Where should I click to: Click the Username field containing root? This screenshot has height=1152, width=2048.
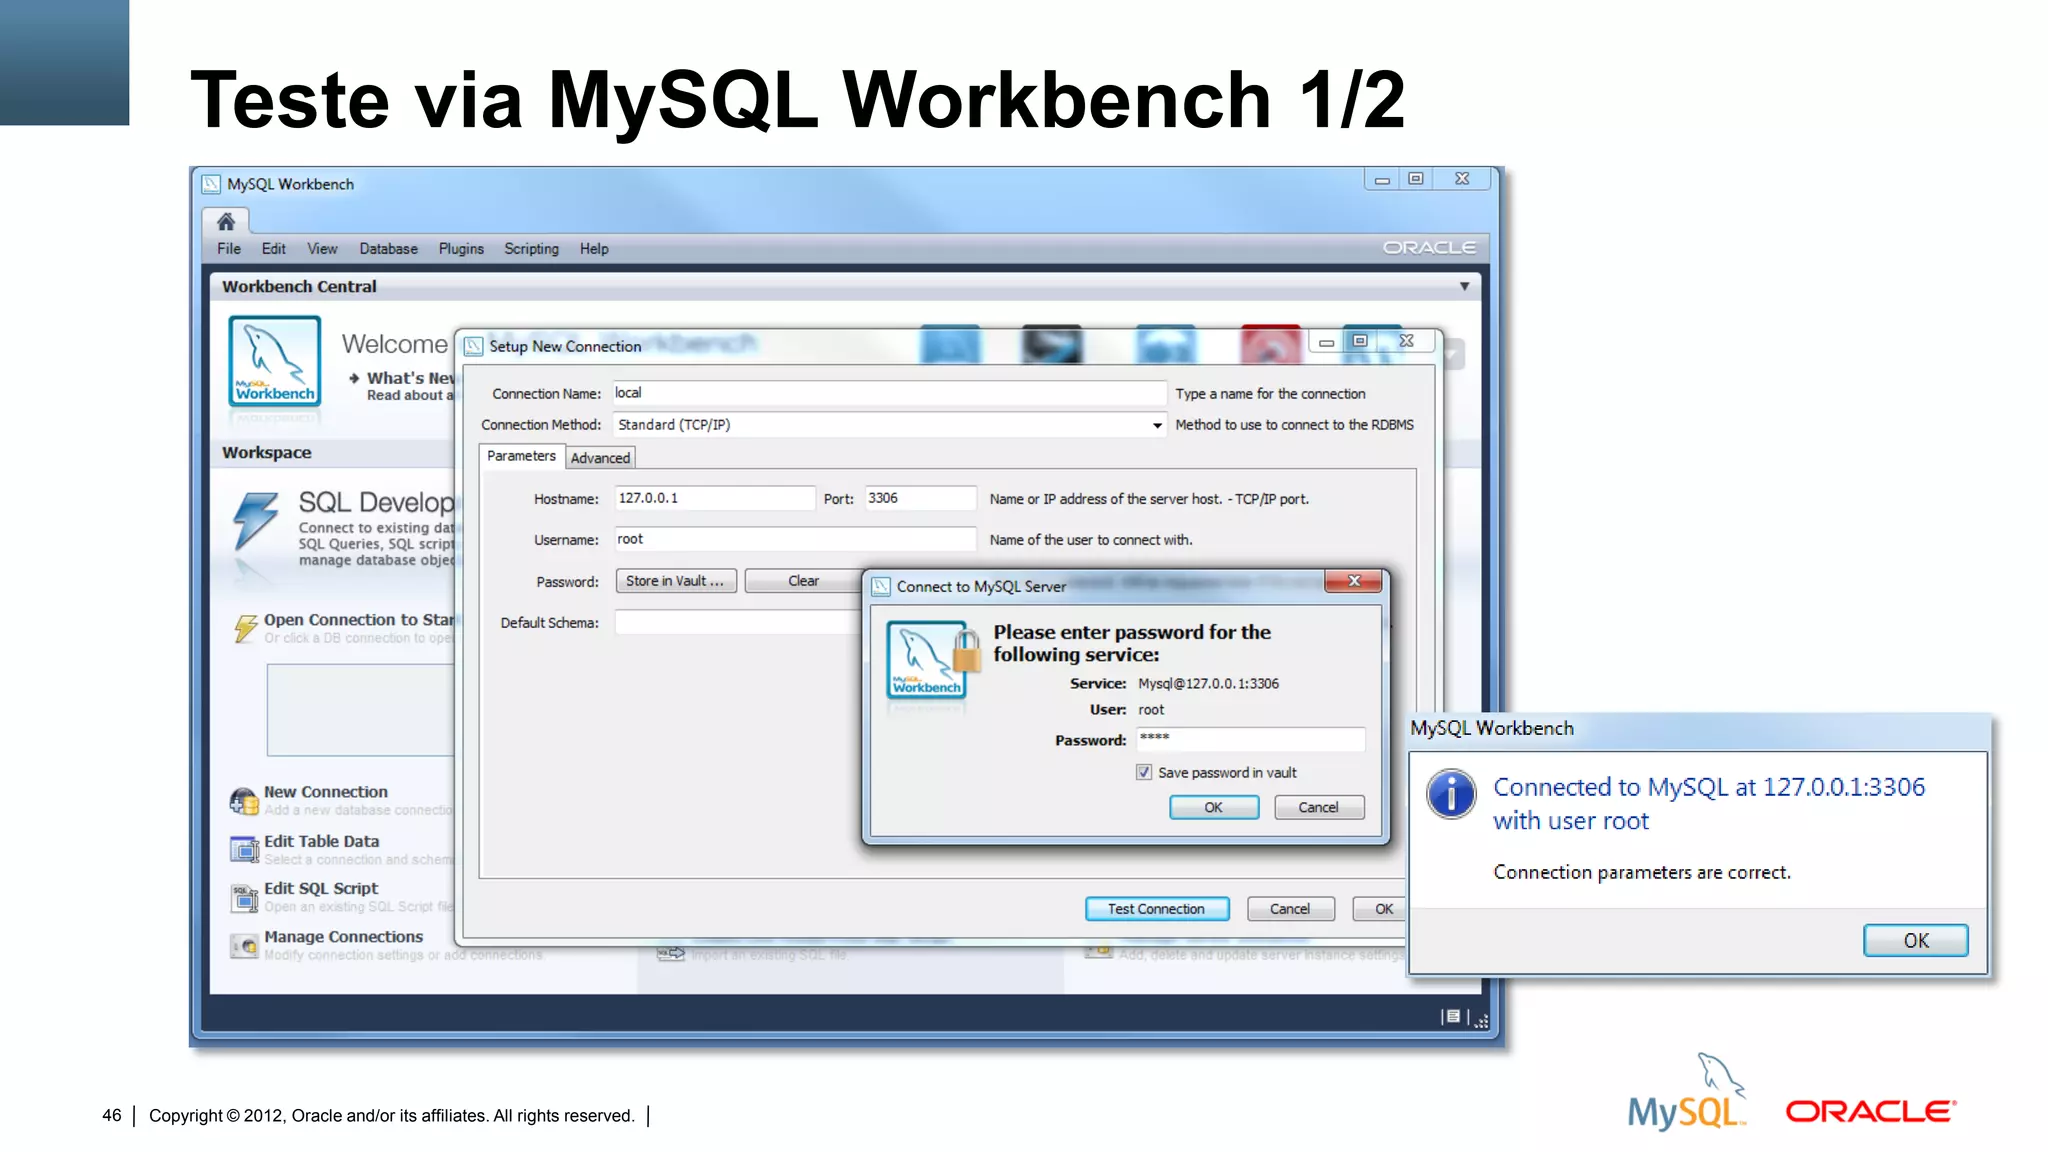pyautogui.click(x=794, y=539)
